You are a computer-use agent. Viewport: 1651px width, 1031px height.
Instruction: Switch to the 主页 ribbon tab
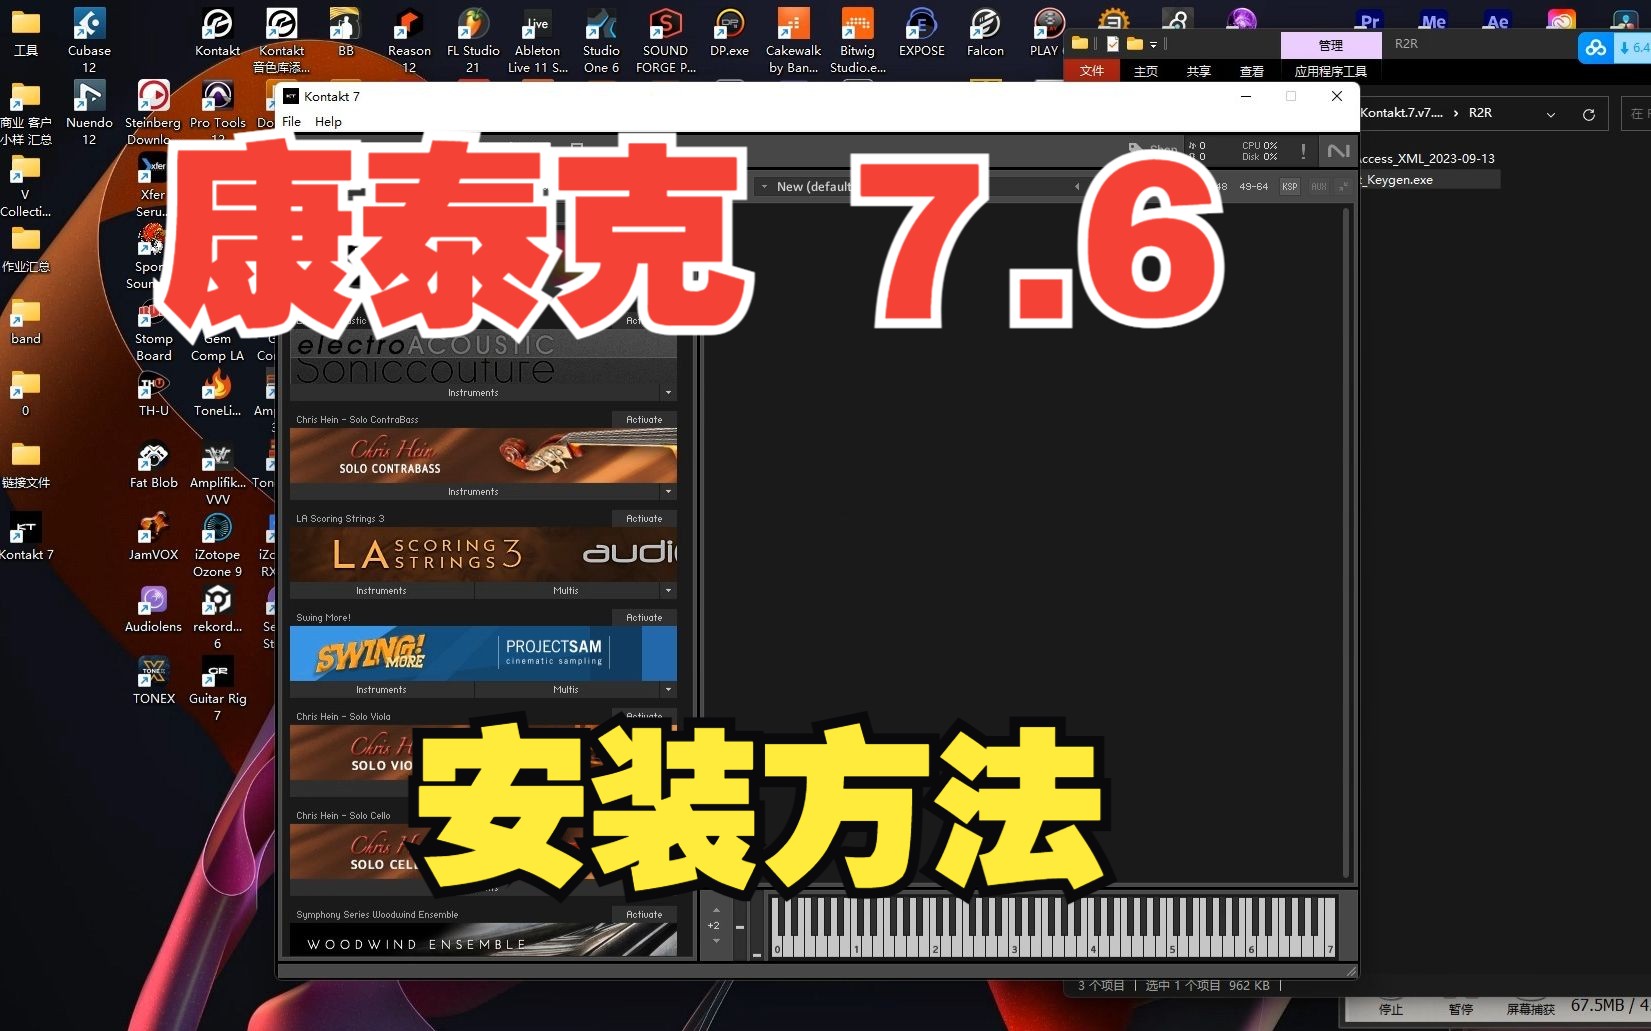point(1146,71)
